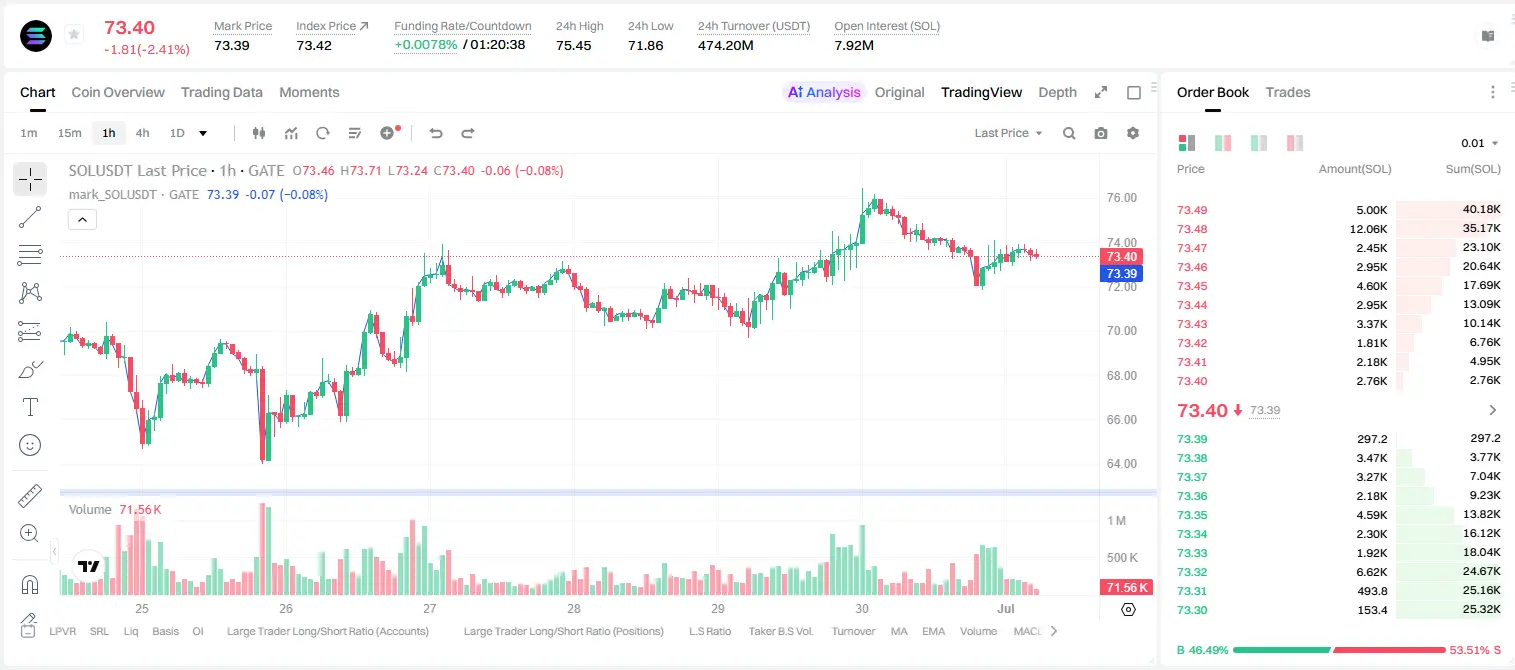Click the undo arrow in chart toolbar
The width and height of the screenshot is (1515, 670).
coord(436,133)
